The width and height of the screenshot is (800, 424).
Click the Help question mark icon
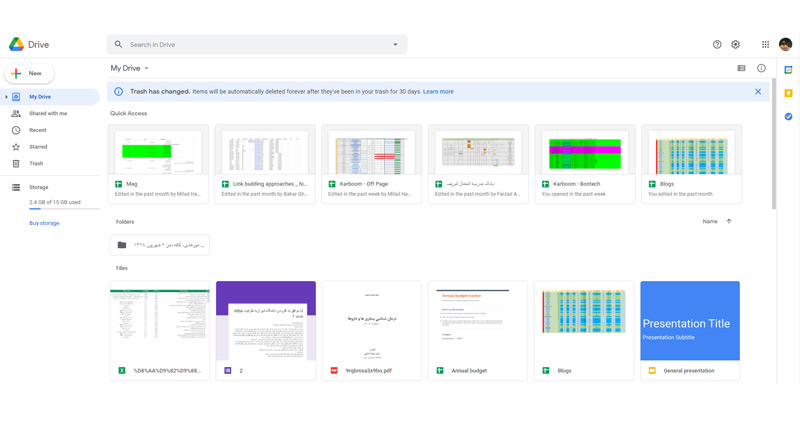tap(717, 45)
